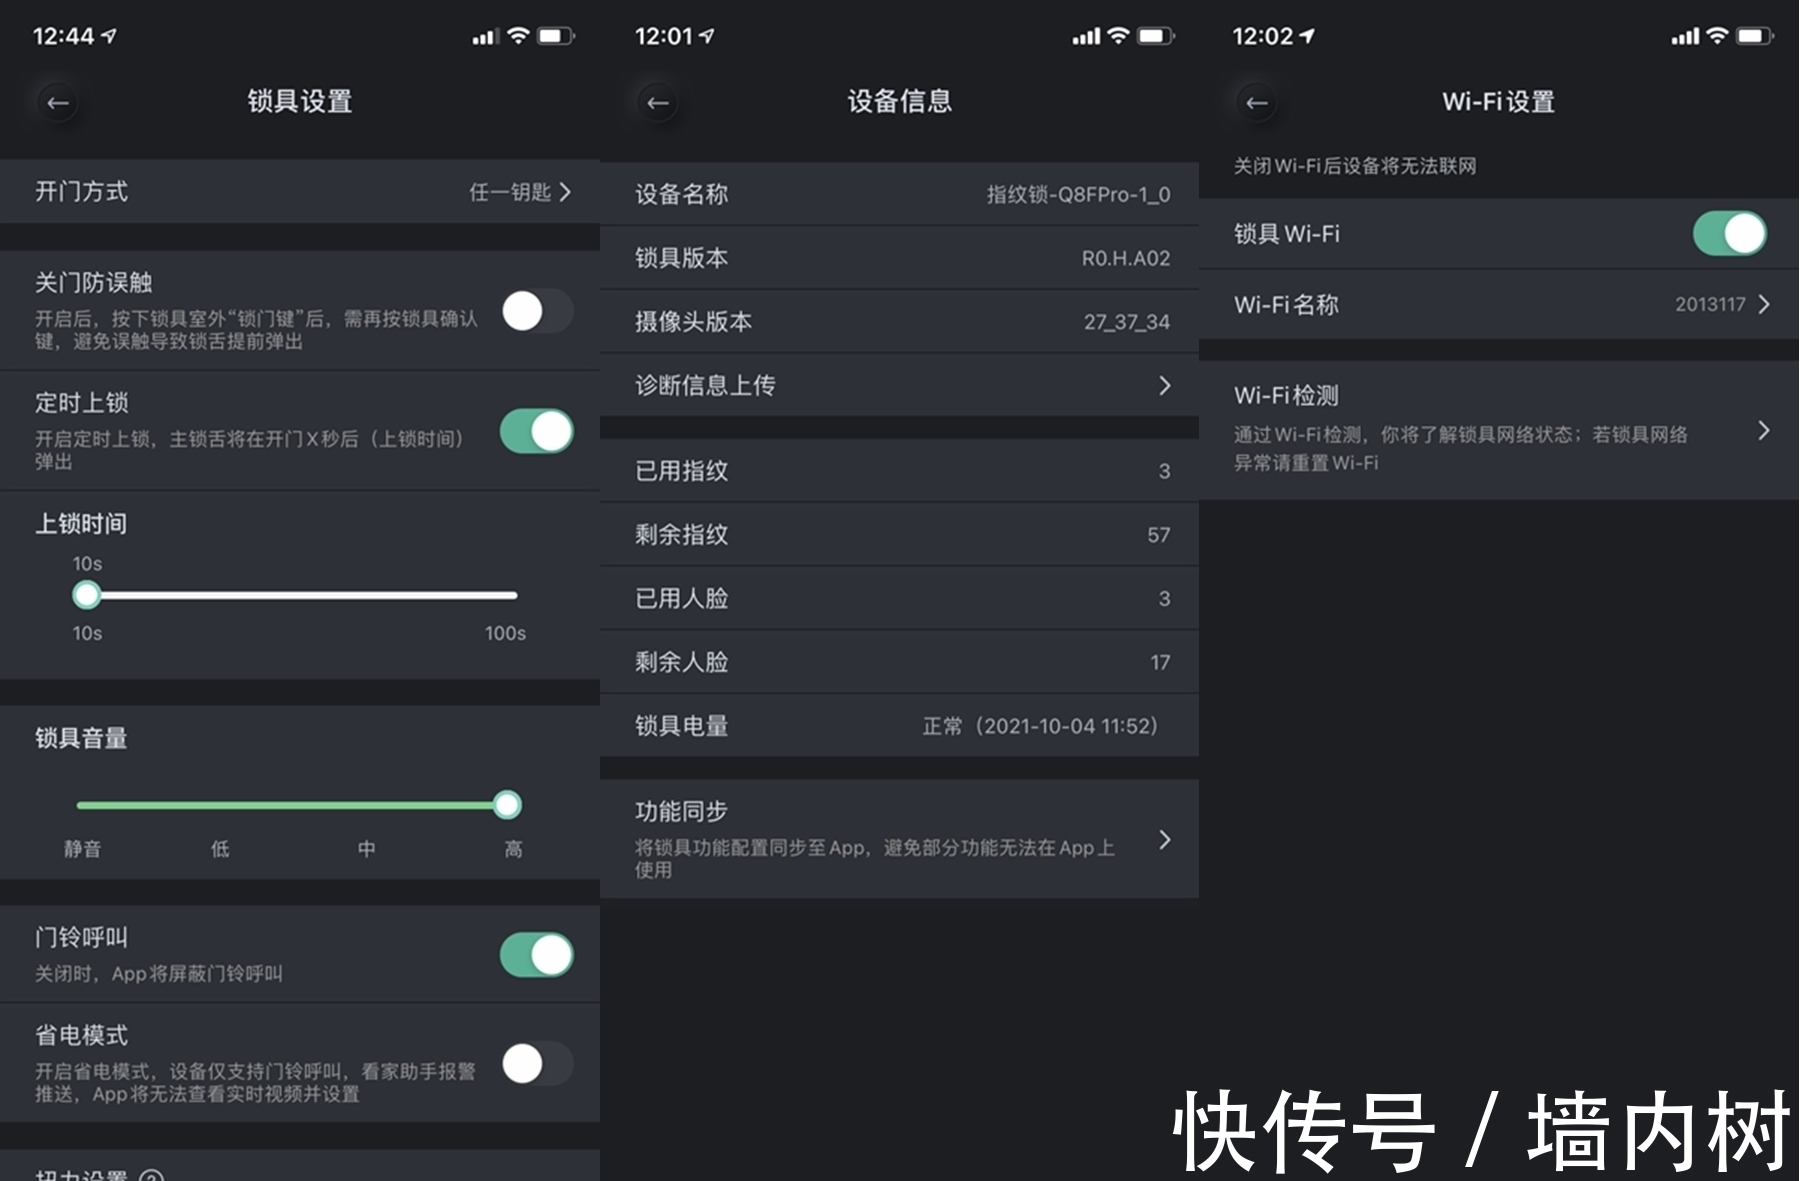Open 功能同步 chevron arrow
1800x1181 pixels.
coord(1164,839)
